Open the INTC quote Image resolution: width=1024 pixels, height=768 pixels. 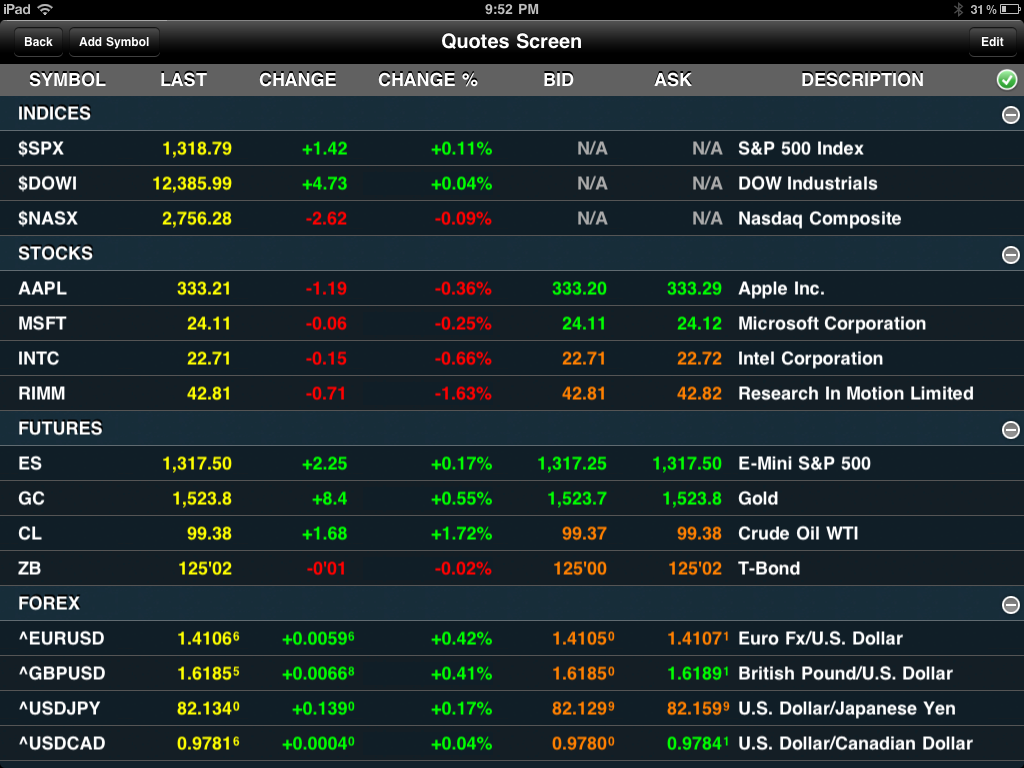tap(39, 358)
